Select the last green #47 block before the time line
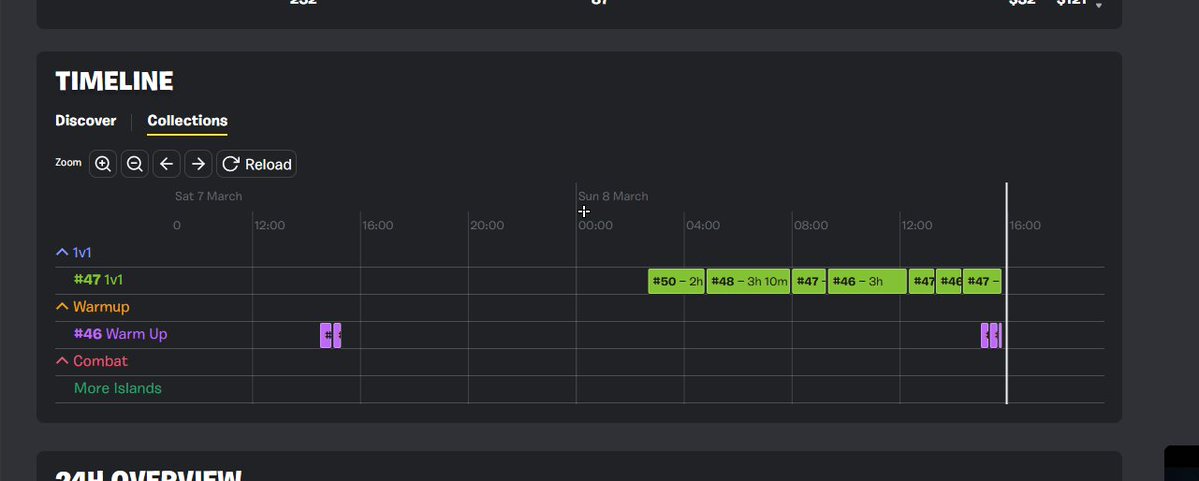Image resolution: width=1199 pixels, height=481 pixels. click(982, 281)
